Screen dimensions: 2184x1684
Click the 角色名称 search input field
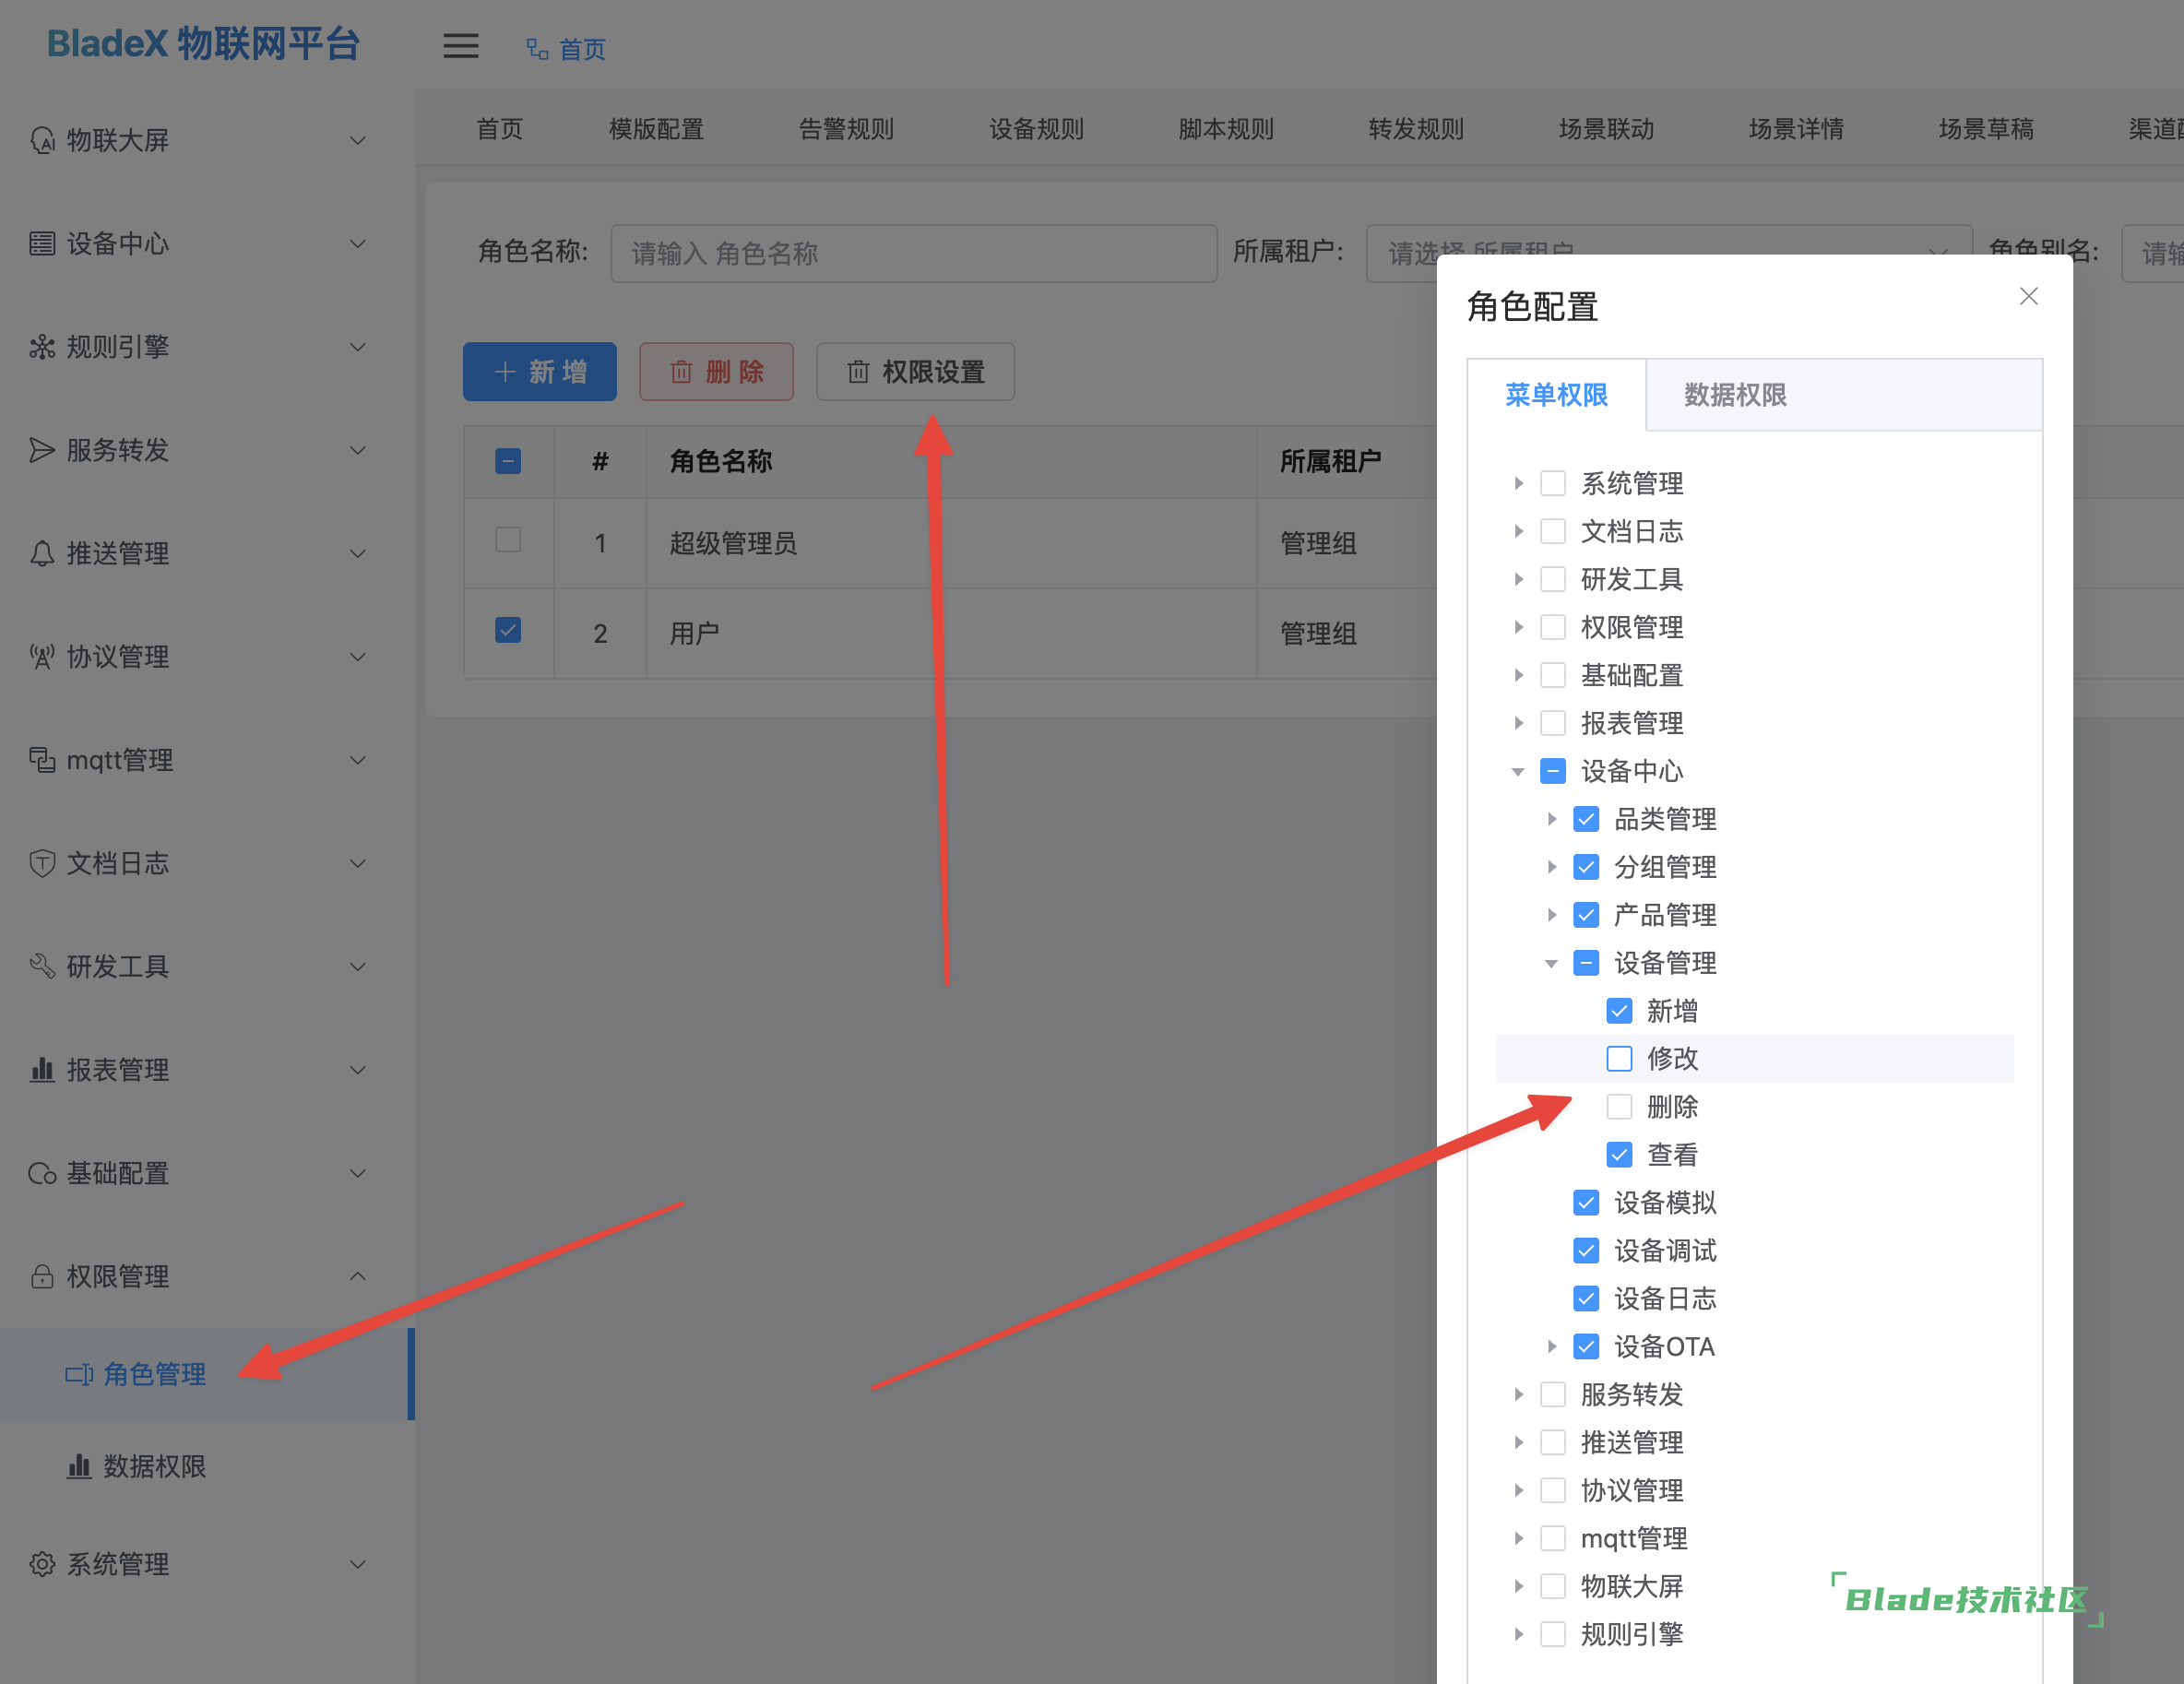tap(913, 254)
